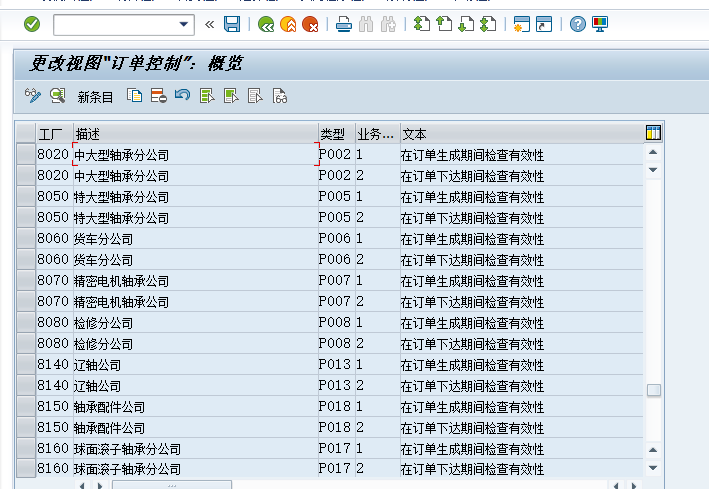Click 在订单生成期间检查有效性 in the 8020 row
Viewport: 709px width, 489px height.
tap(472, 155)
